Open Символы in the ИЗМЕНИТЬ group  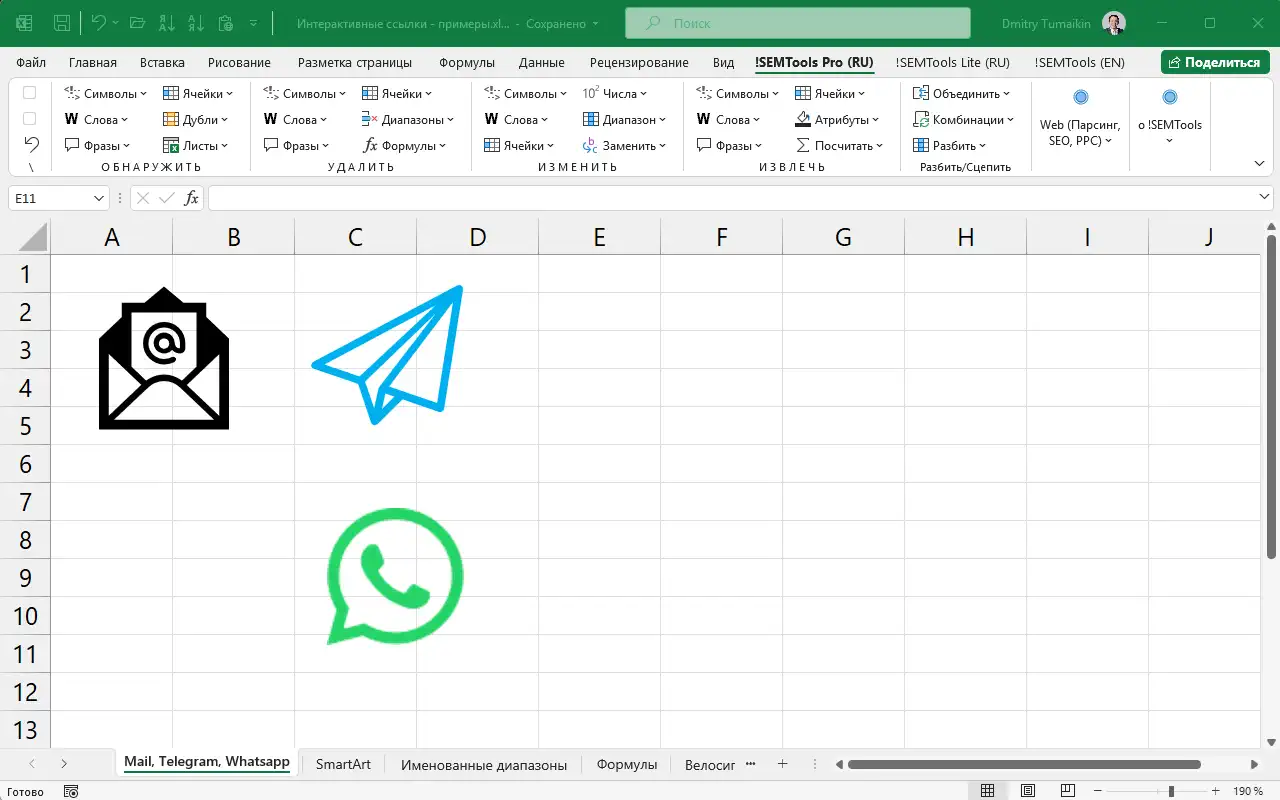[525, 93]
